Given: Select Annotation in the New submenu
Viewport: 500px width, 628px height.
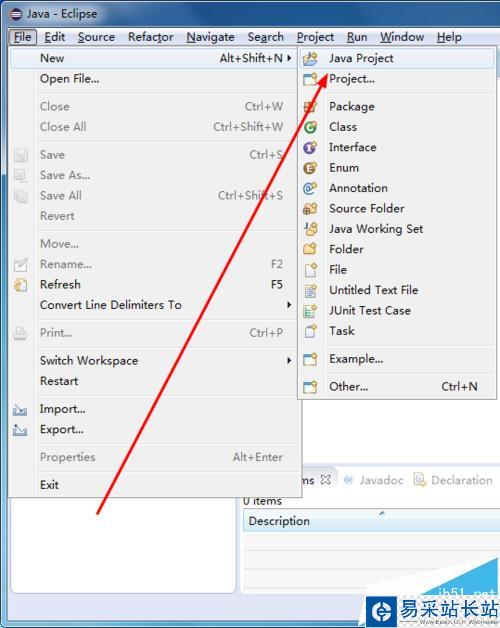Looking at the screenshot, I should pyautogui.click(x=397, y=188).
